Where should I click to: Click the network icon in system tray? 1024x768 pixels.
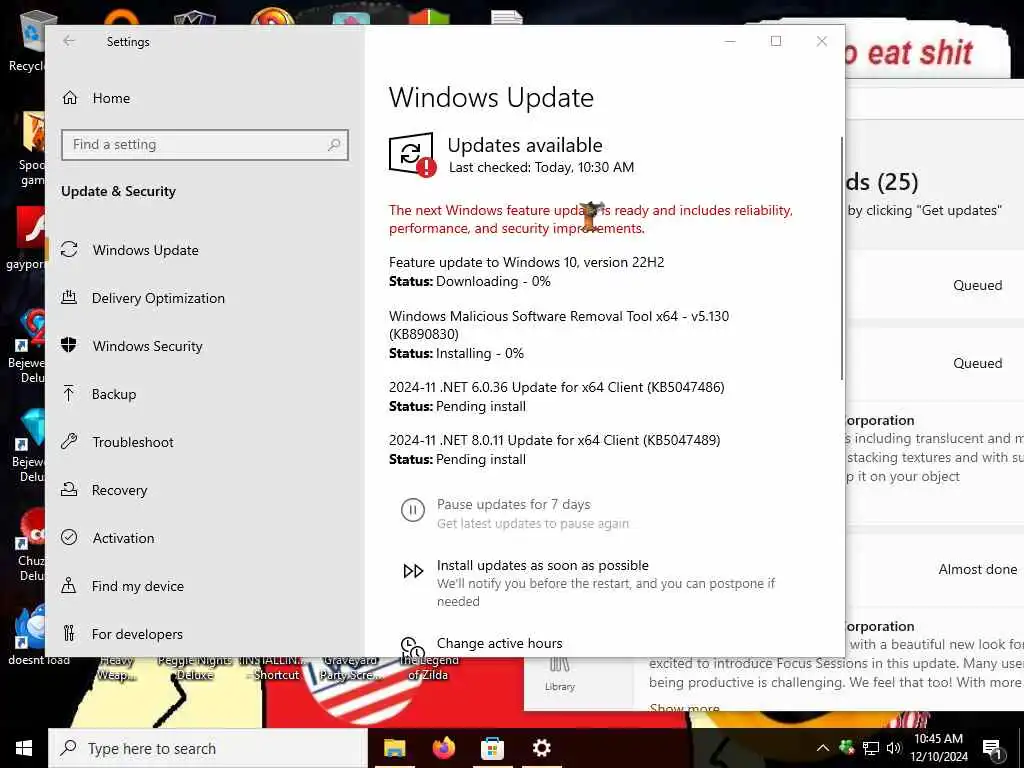pos(871,748)
